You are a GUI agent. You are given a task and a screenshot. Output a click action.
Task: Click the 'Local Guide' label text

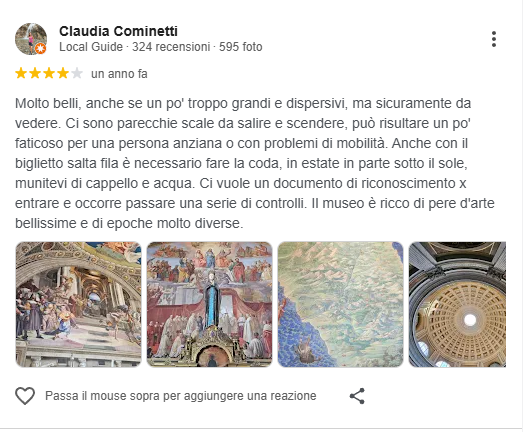[91, 47]
